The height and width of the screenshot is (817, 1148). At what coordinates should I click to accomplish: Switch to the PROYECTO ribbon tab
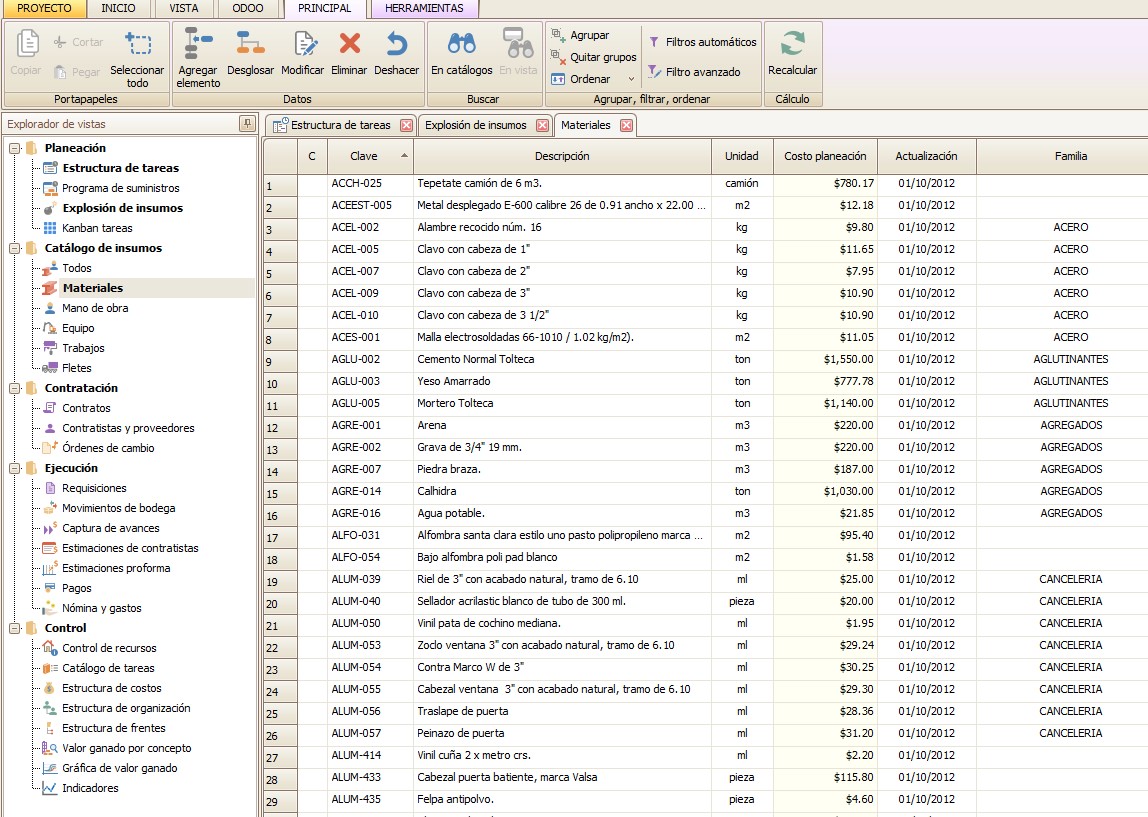pyautogui.click(x=44, y=9)
